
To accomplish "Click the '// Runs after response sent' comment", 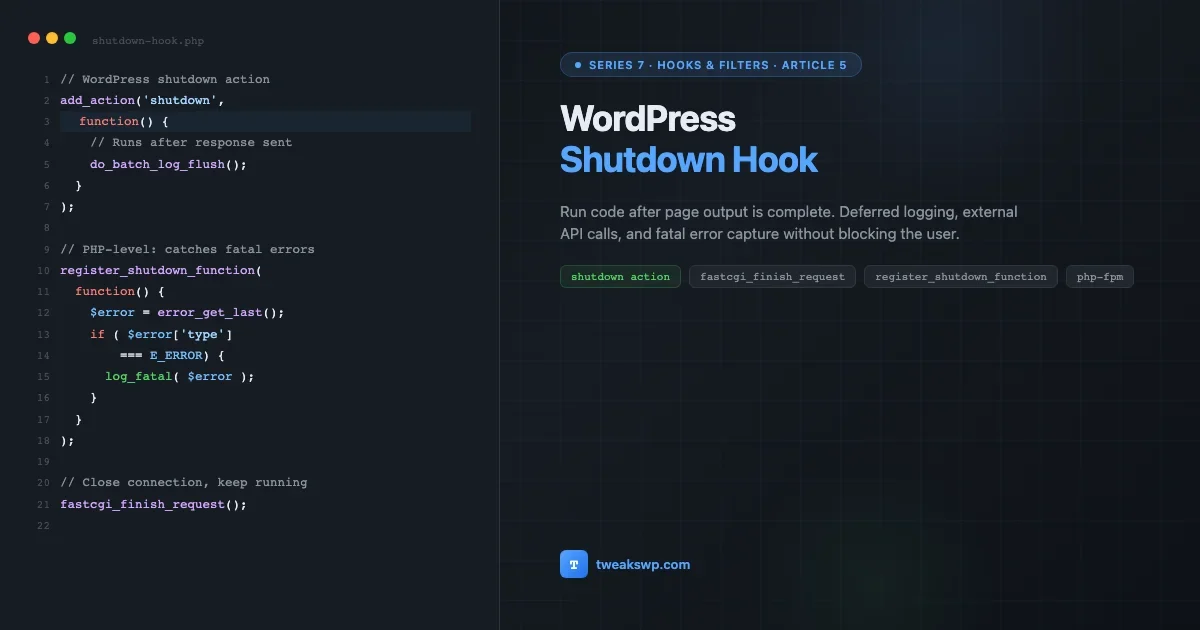I will tap(191, 142).
